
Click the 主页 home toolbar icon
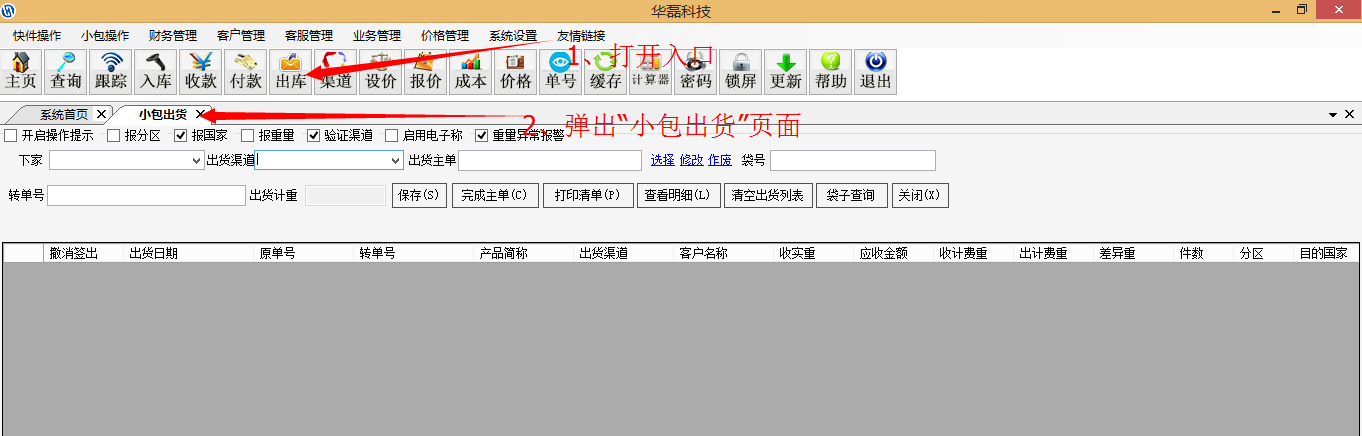(22, 71)
